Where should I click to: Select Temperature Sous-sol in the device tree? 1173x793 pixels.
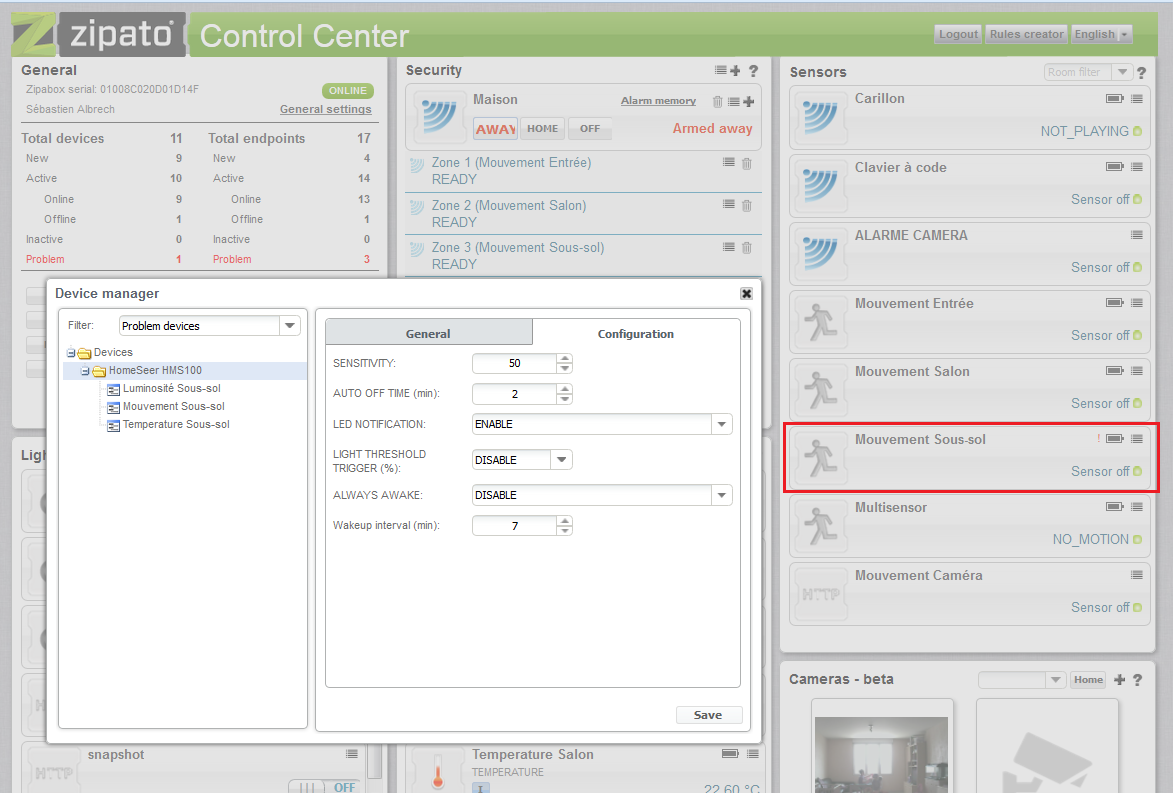[x=176, y=425]
